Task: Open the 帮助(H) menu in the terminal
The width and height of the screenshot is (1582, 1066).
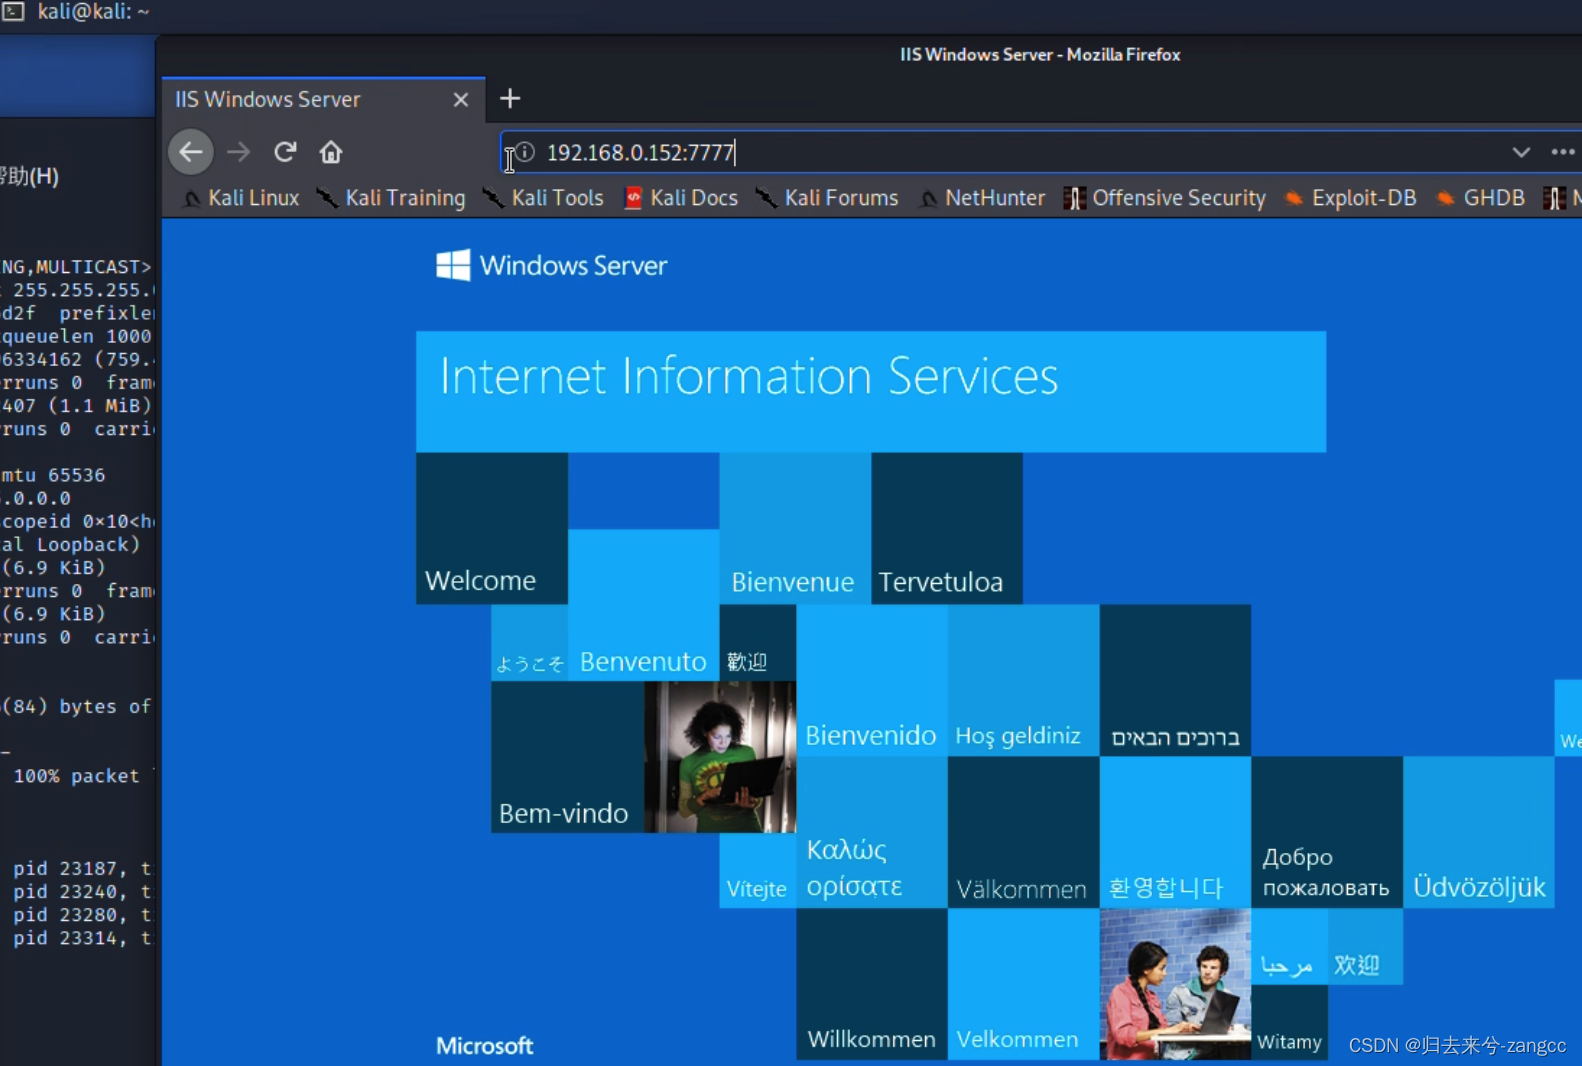Action: click(x=30, y=176)
